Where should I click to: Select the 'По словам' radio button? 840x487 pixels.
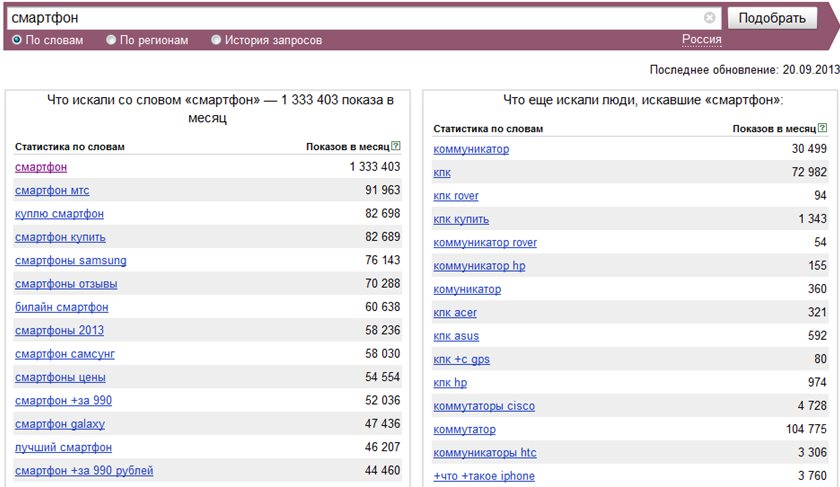click(x=17, y=40)
